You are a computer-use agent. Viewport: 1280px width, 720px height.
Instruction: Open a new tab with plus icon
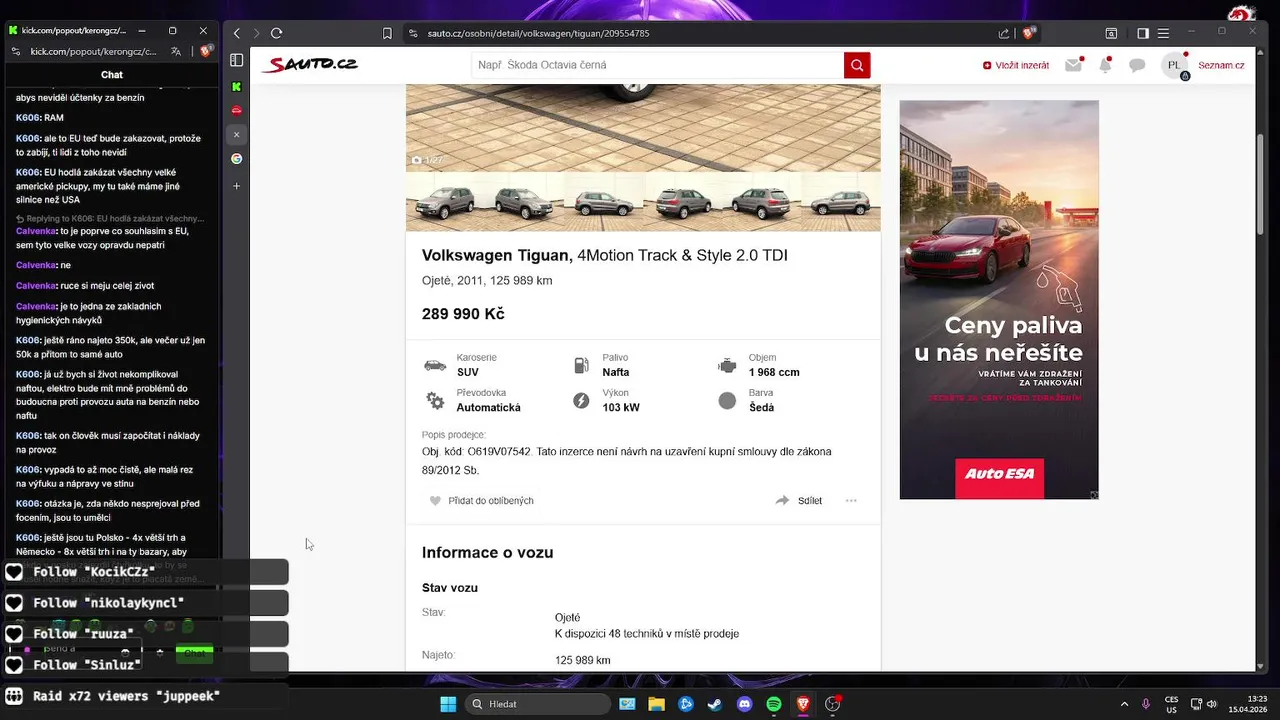[x=237, y=186]
